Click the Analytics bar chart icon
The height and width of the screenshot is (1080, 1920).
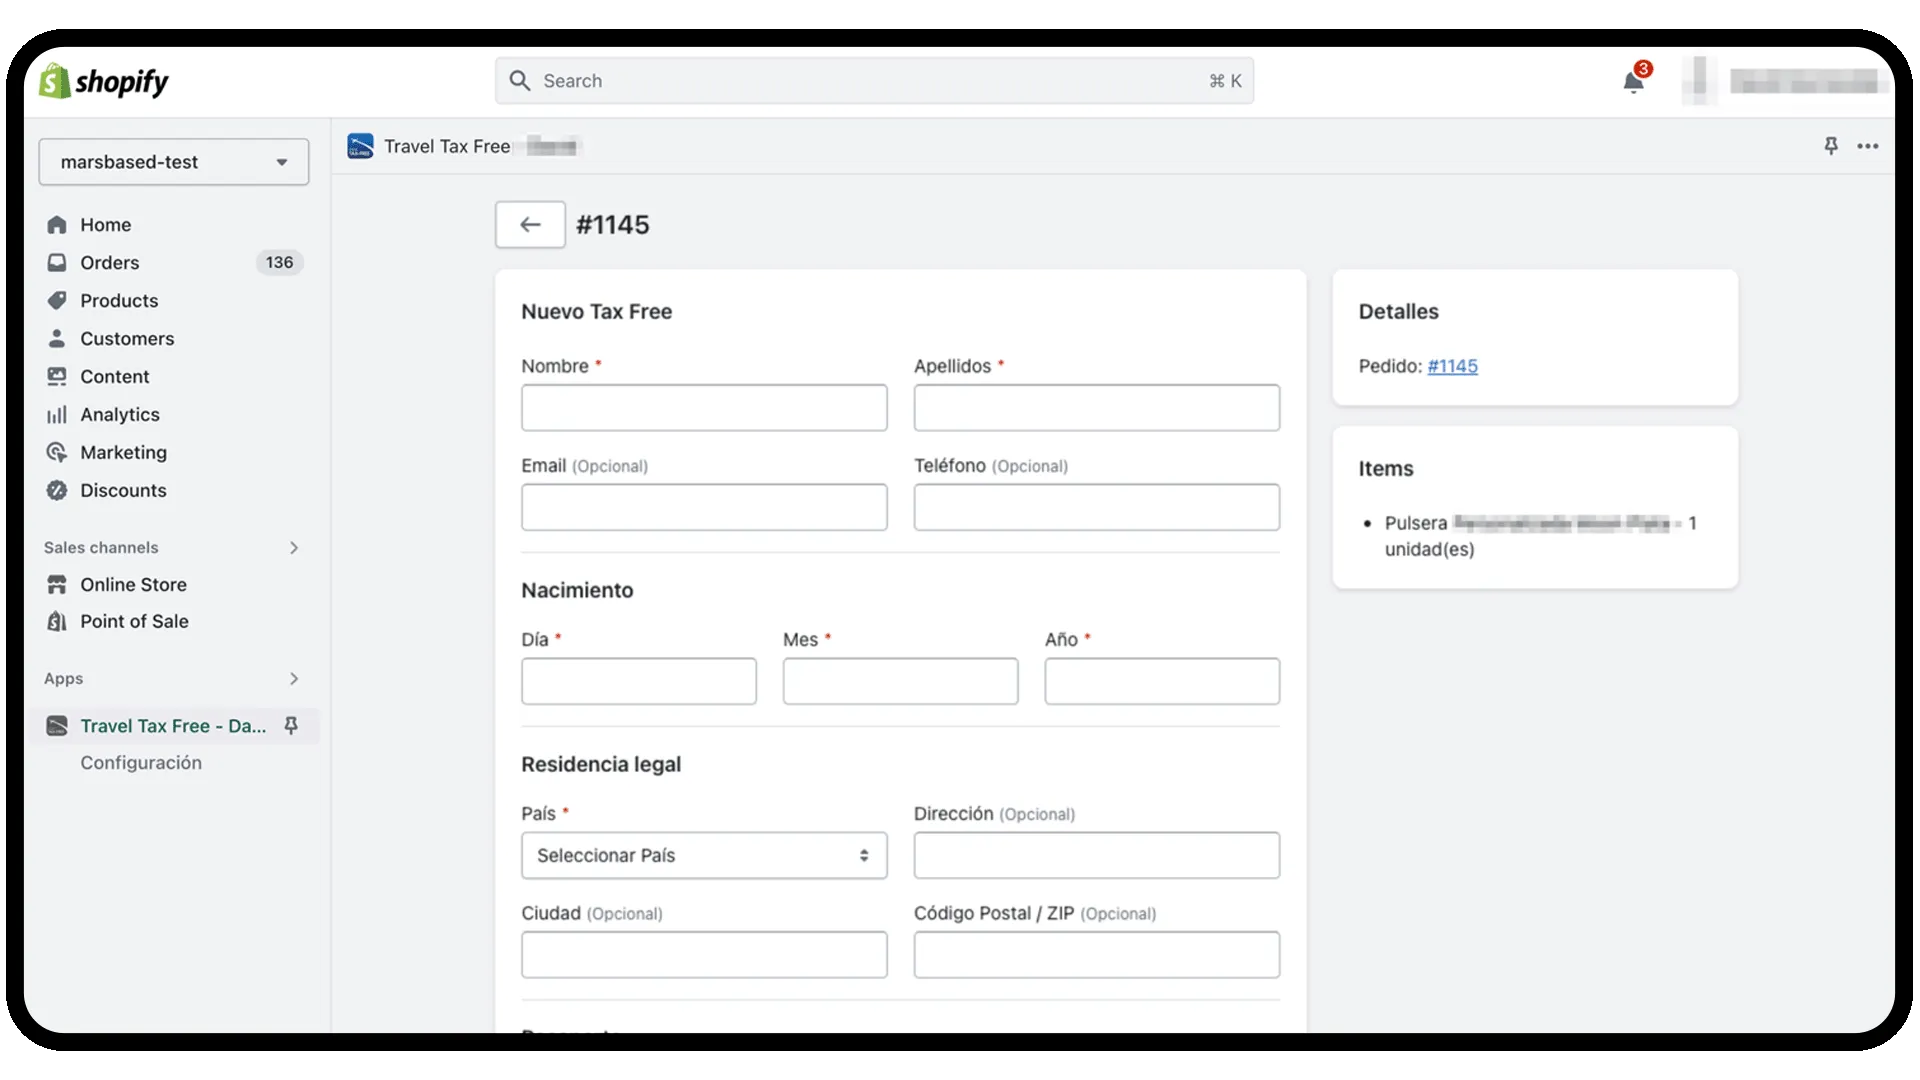coord(57,415)
